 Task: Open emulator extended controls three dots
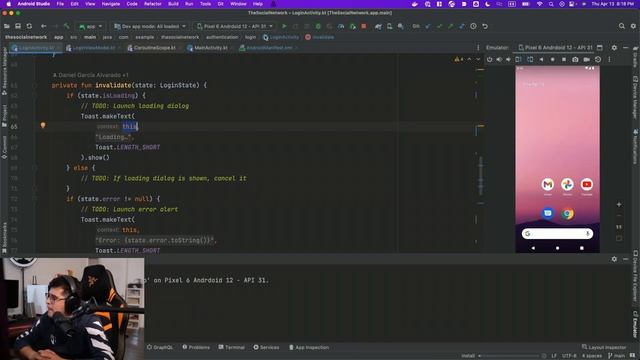click(609, 59)
